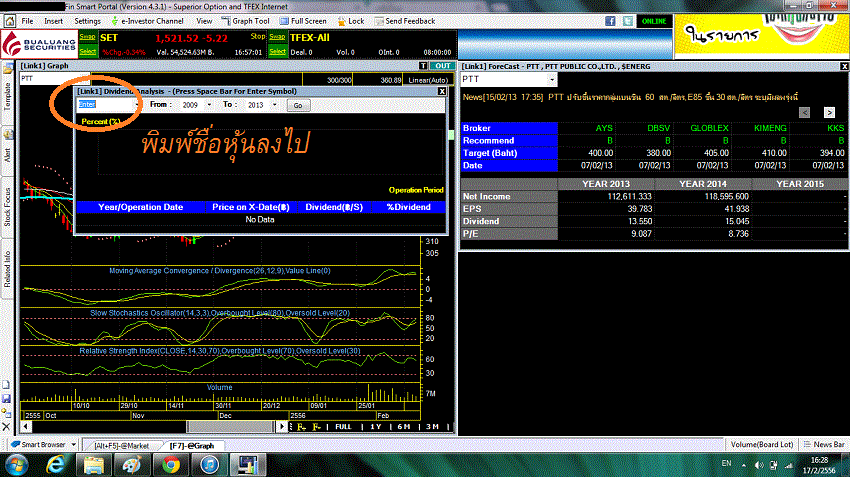Open the Facebook icon link
Screen dimensions: 850x477
610,21
